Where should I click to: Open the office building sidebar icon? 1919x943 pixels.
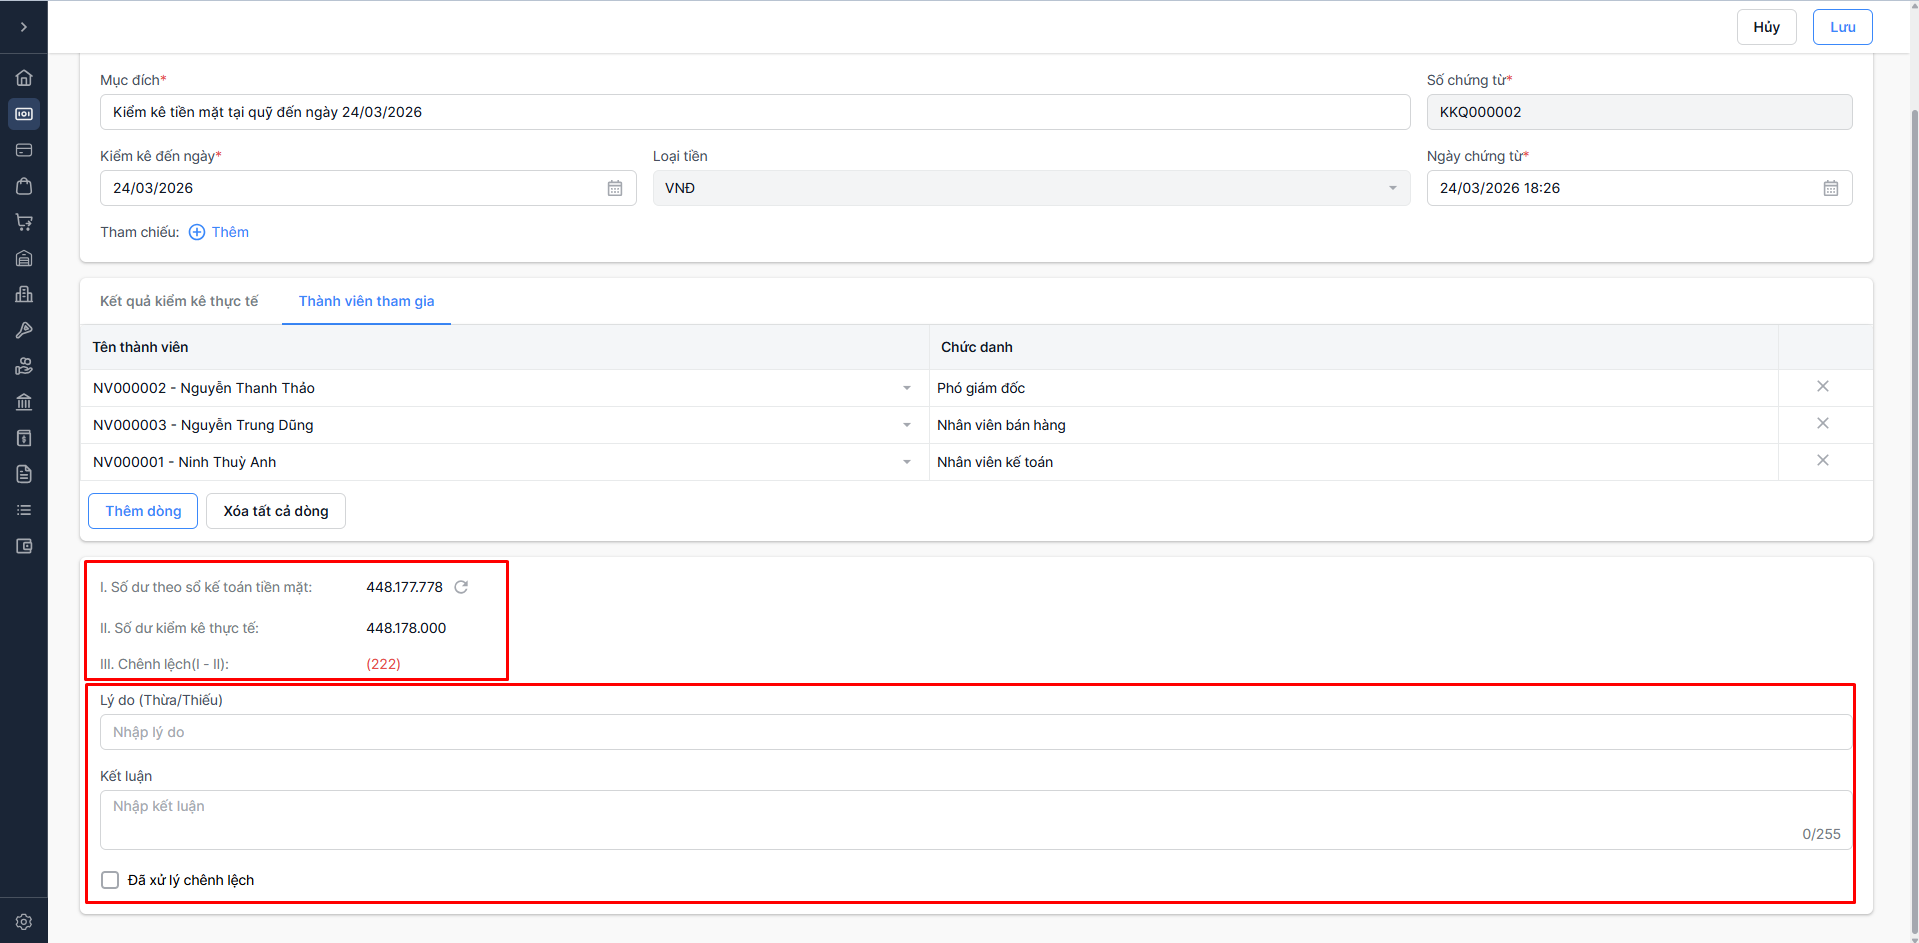click(24, 294)
